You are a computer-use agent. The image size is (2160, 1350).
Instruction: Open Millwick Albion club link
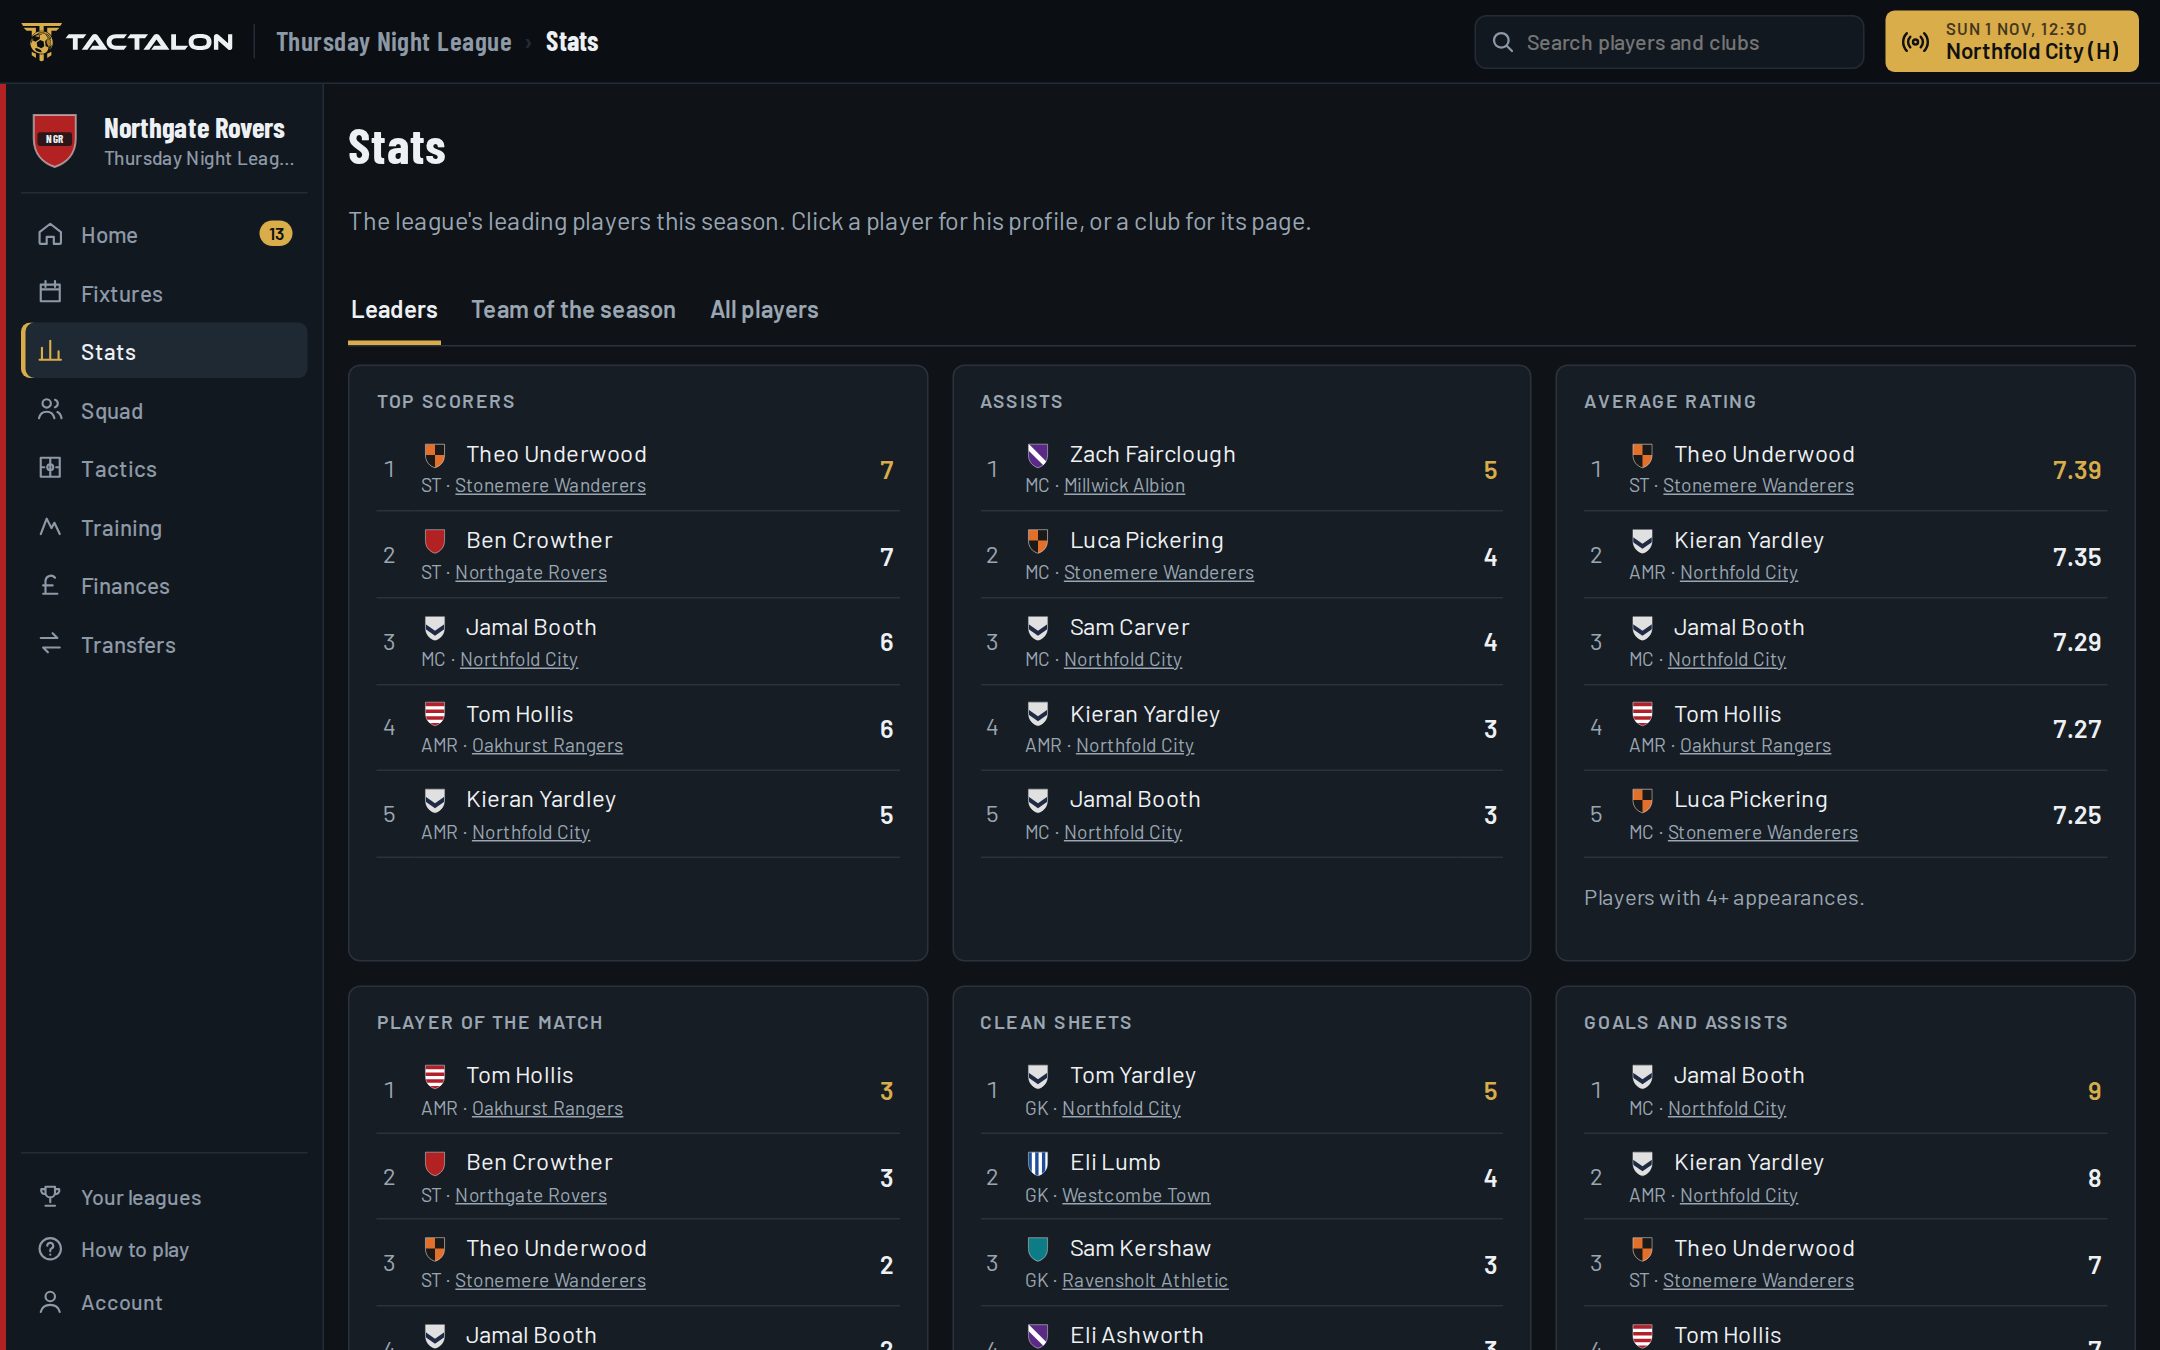(x=1124, y=486)
